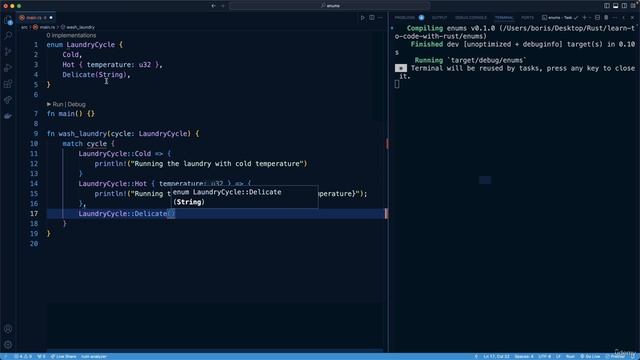Image resolution: width=640 pixels, height=360 pixels.
Task: Create a new terminal with the plus icon
Action: [584, 18]
